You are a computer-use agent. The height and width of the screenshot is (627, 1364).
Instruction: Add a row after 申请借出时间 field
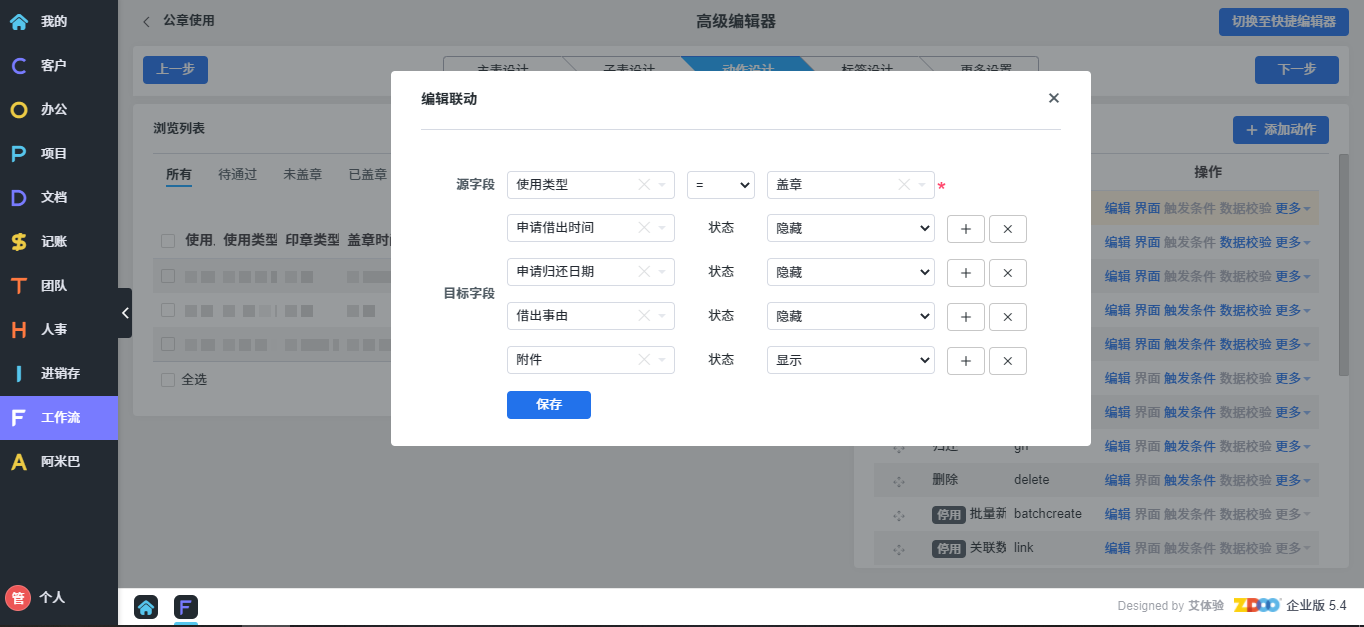click(965, 229)
